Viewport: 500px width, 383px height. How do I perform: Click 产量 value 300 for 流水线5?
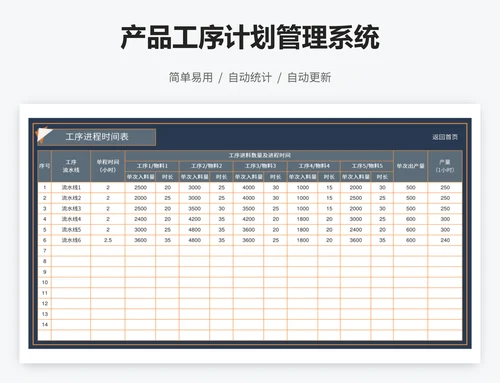[x=445, y=230]
